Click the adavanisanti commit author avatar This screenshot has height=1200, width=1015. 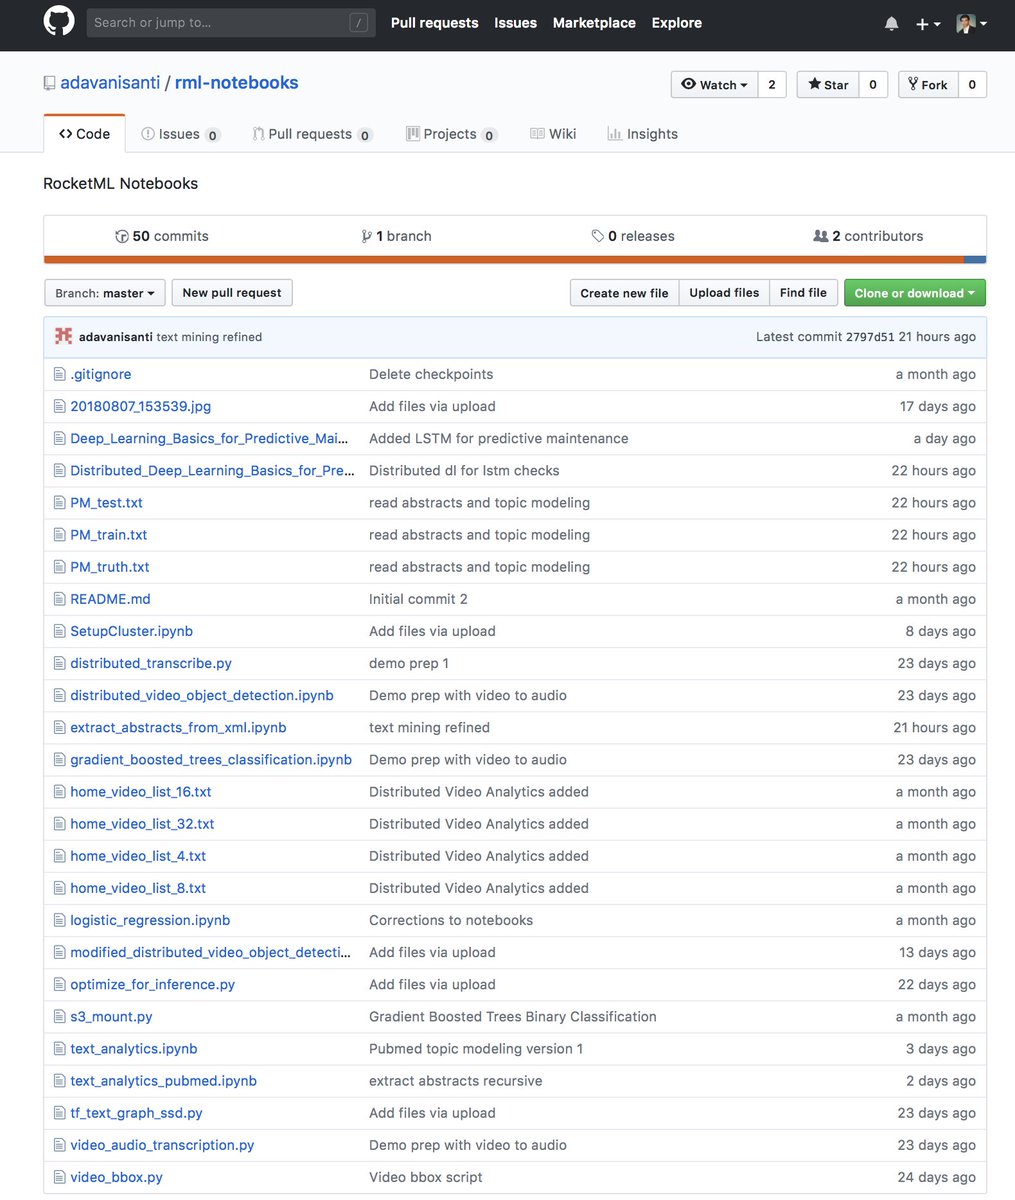(x=63, y=336)
